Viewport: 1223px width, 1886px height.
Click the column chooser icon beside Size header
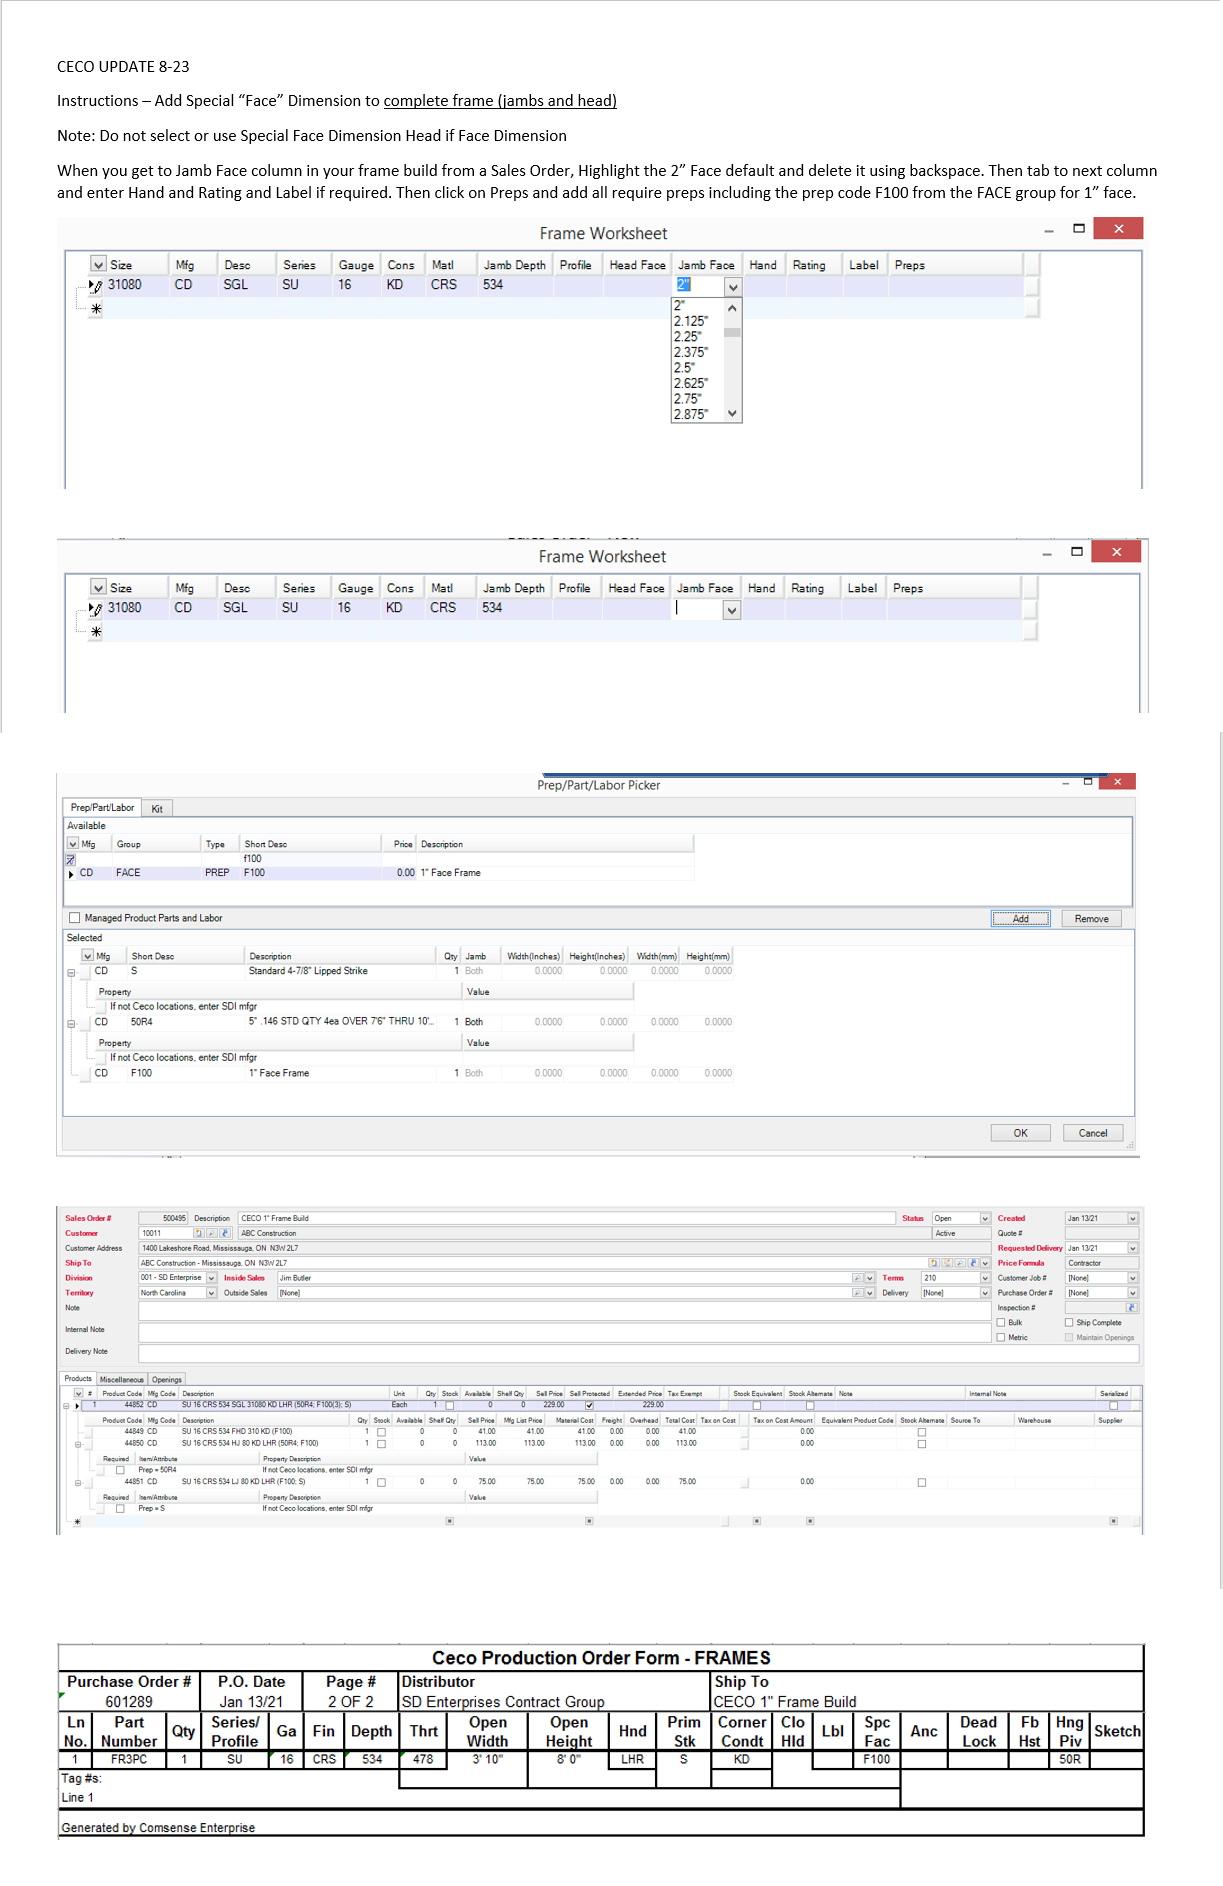click(x=98, y=265)
